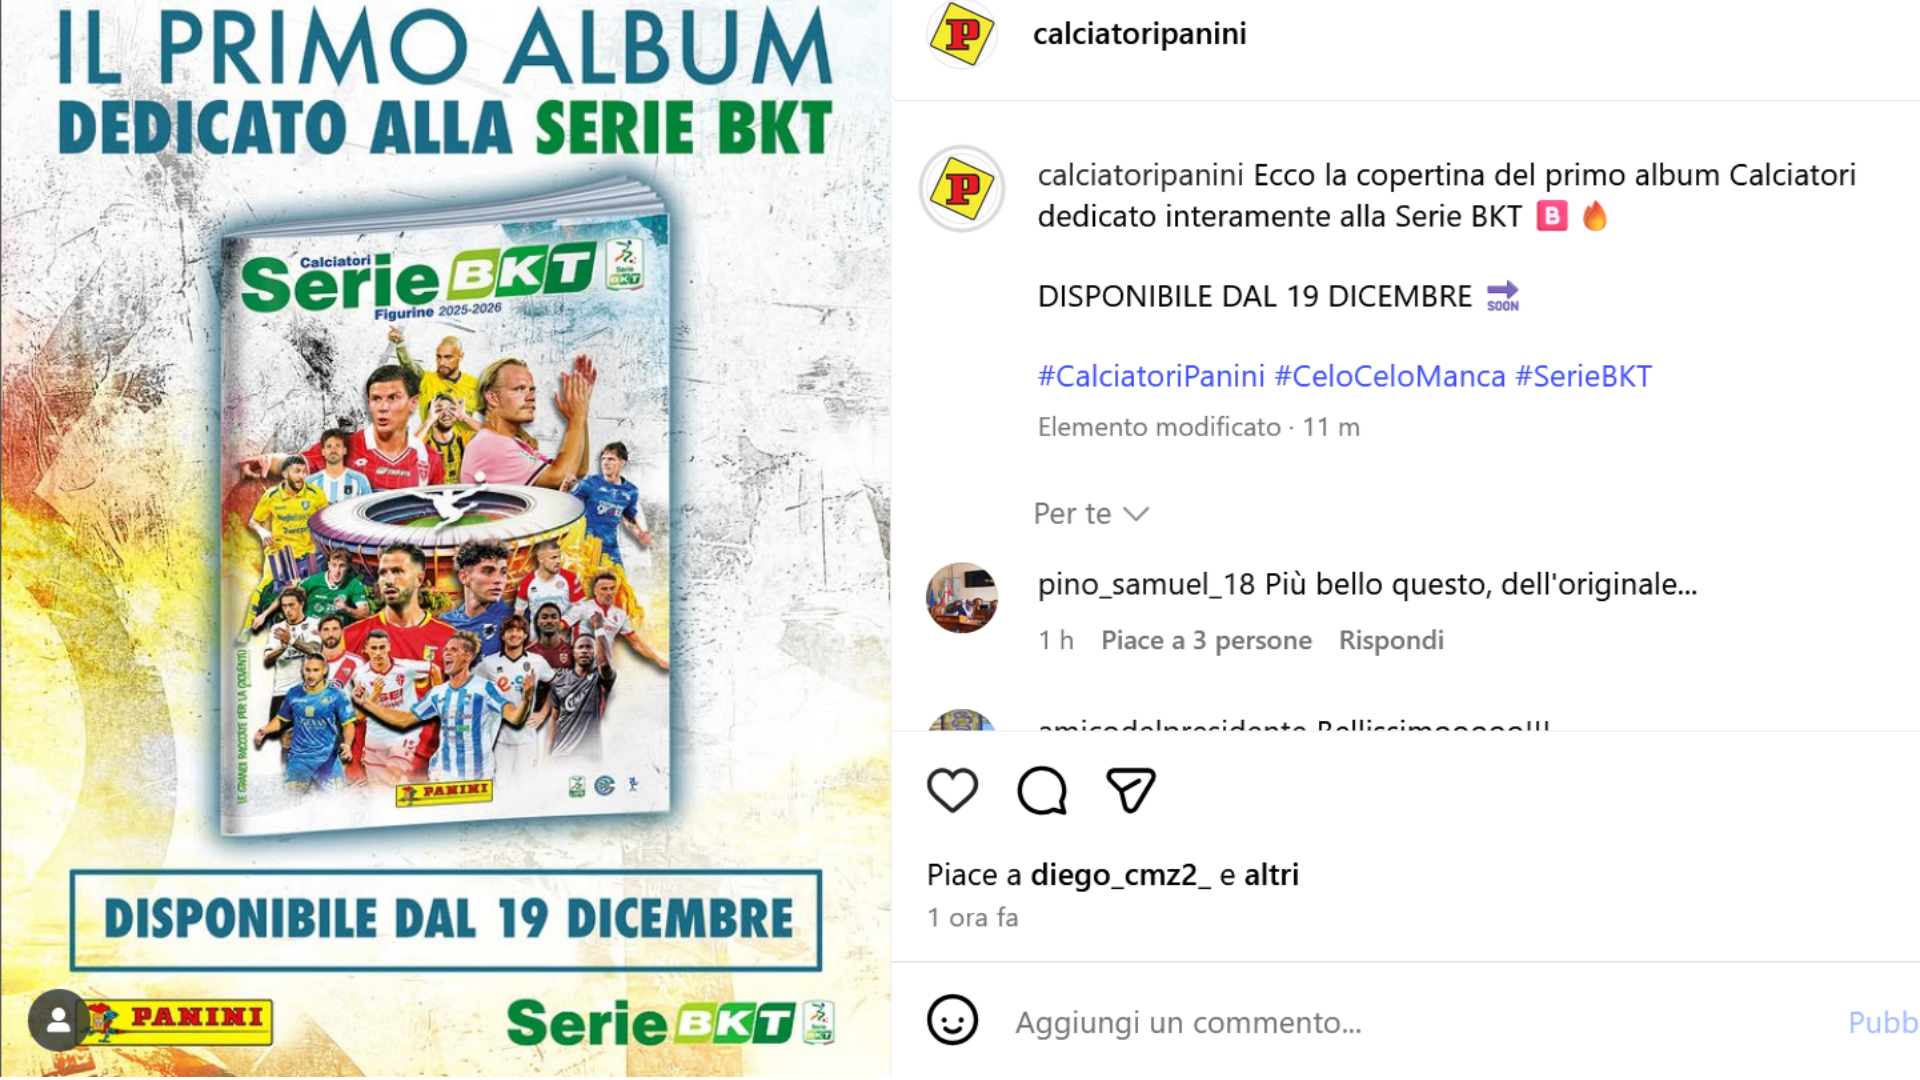Like the post with the heart icon

click(952, 791)
